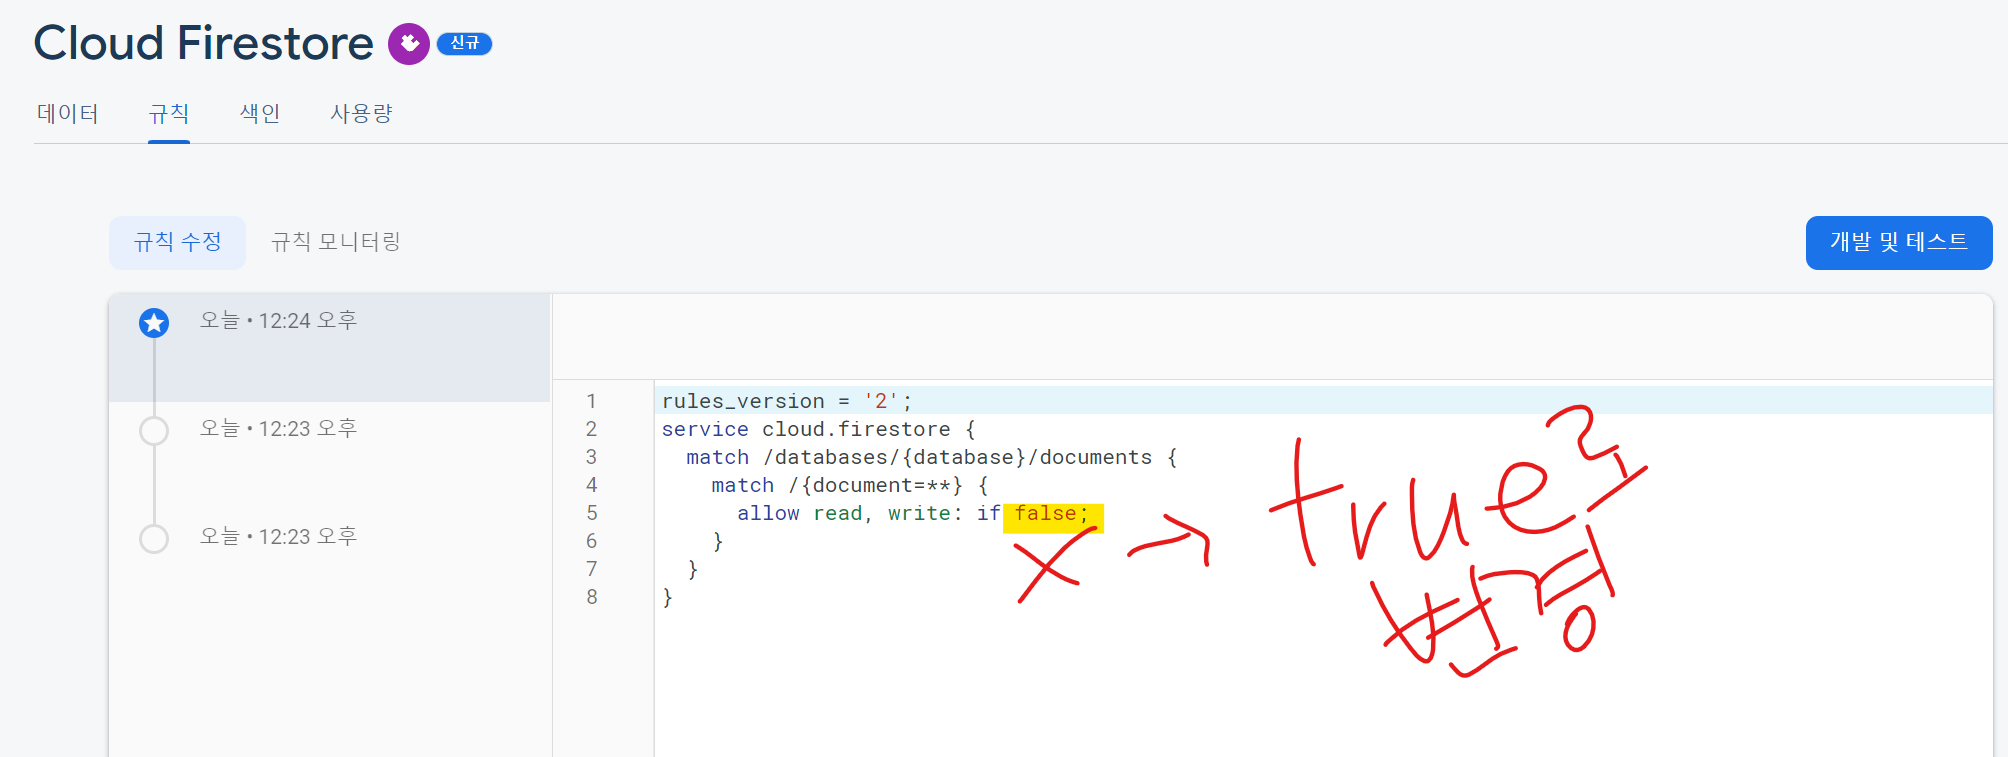Click the match /databases/{database}/documents line

tap(931, 457)
